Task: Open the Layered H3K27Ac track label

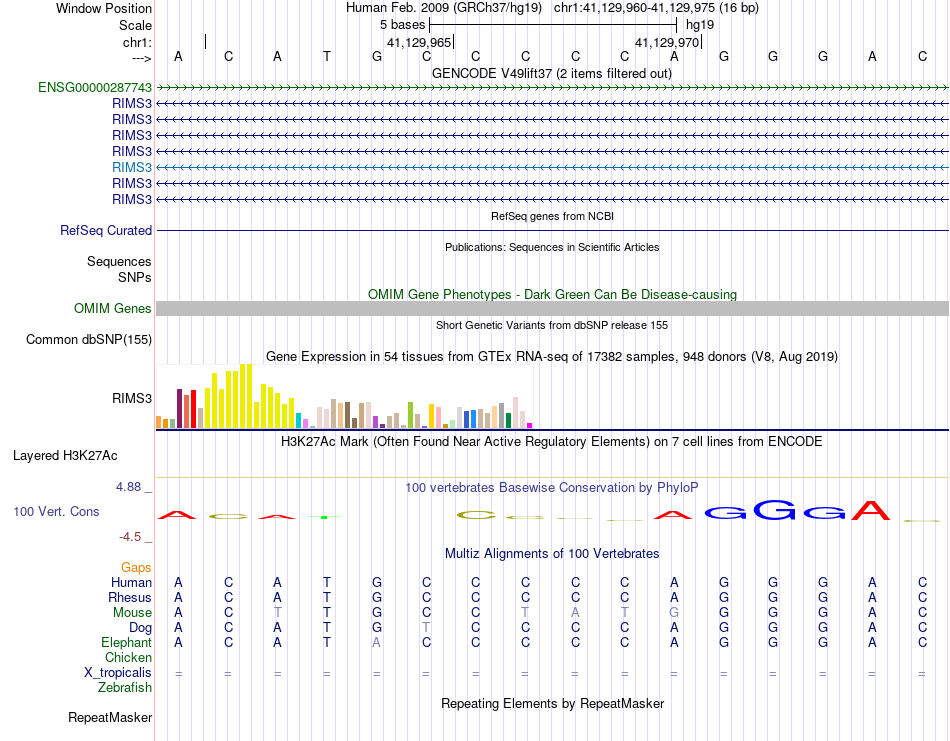Action: (65, 456)
